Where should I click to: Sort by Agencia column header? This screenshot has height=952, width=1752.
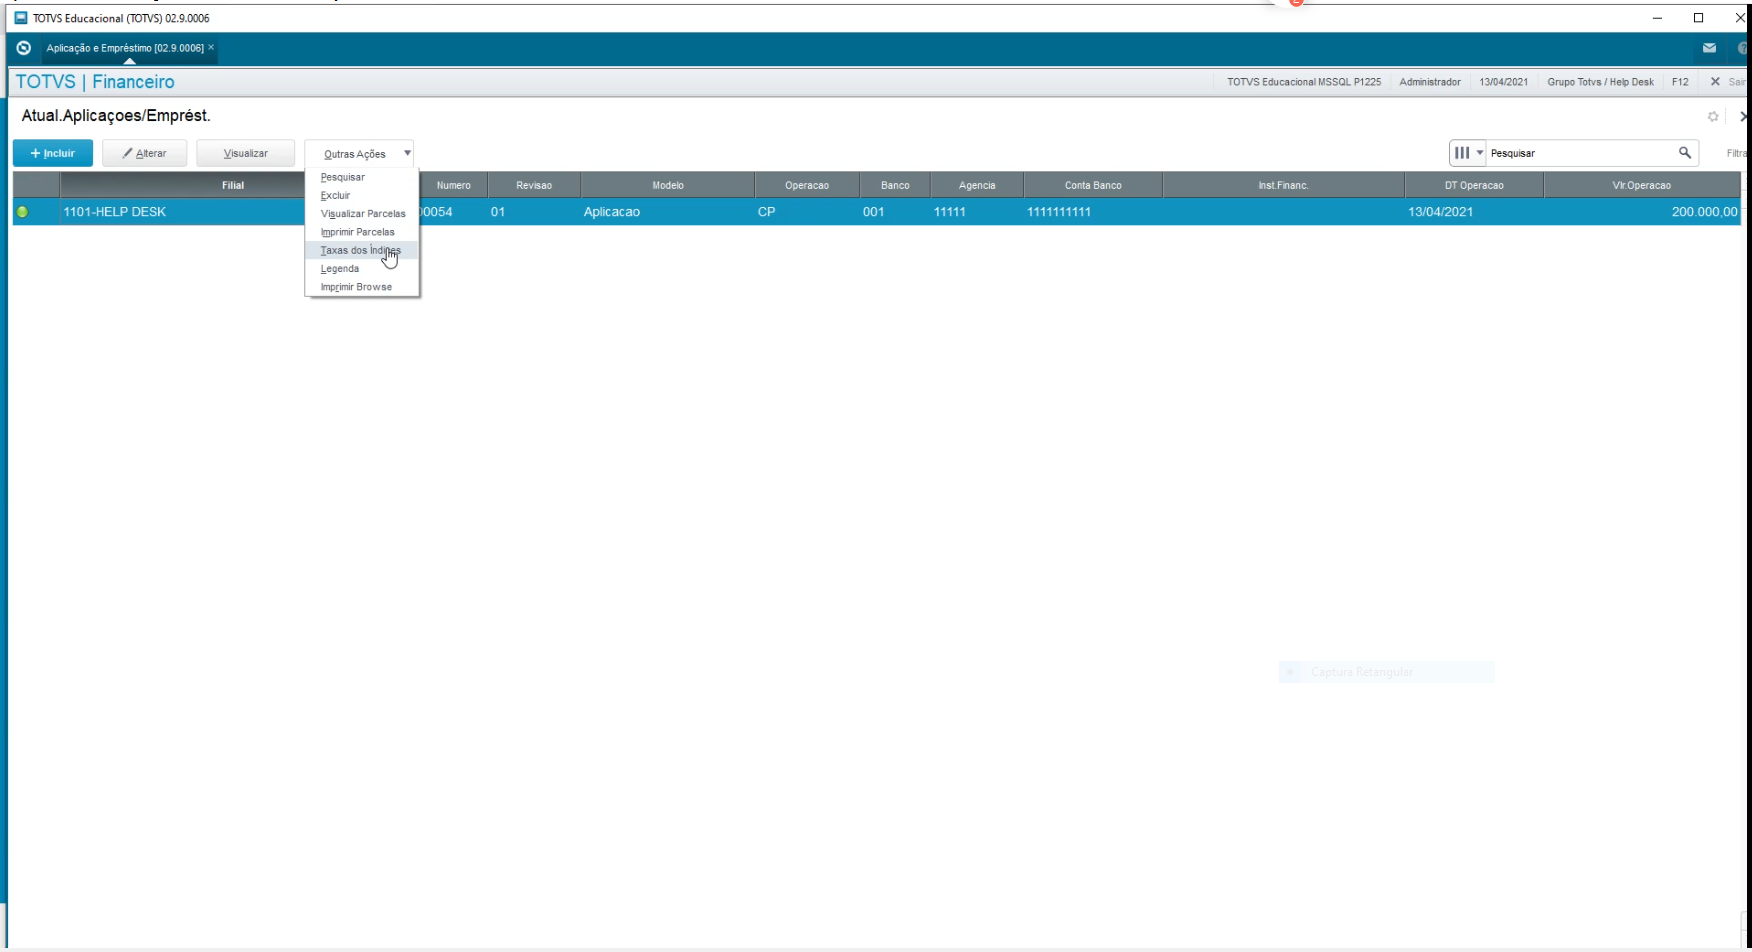[x=977, y=185]
